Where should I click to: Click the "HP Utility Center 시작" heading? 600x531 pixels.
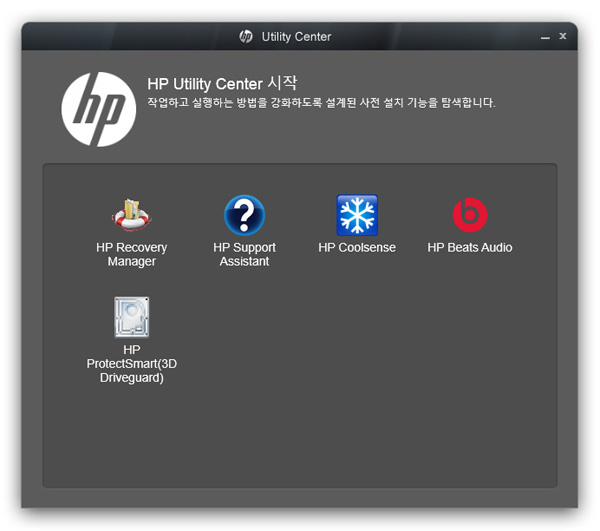(222, 83)
